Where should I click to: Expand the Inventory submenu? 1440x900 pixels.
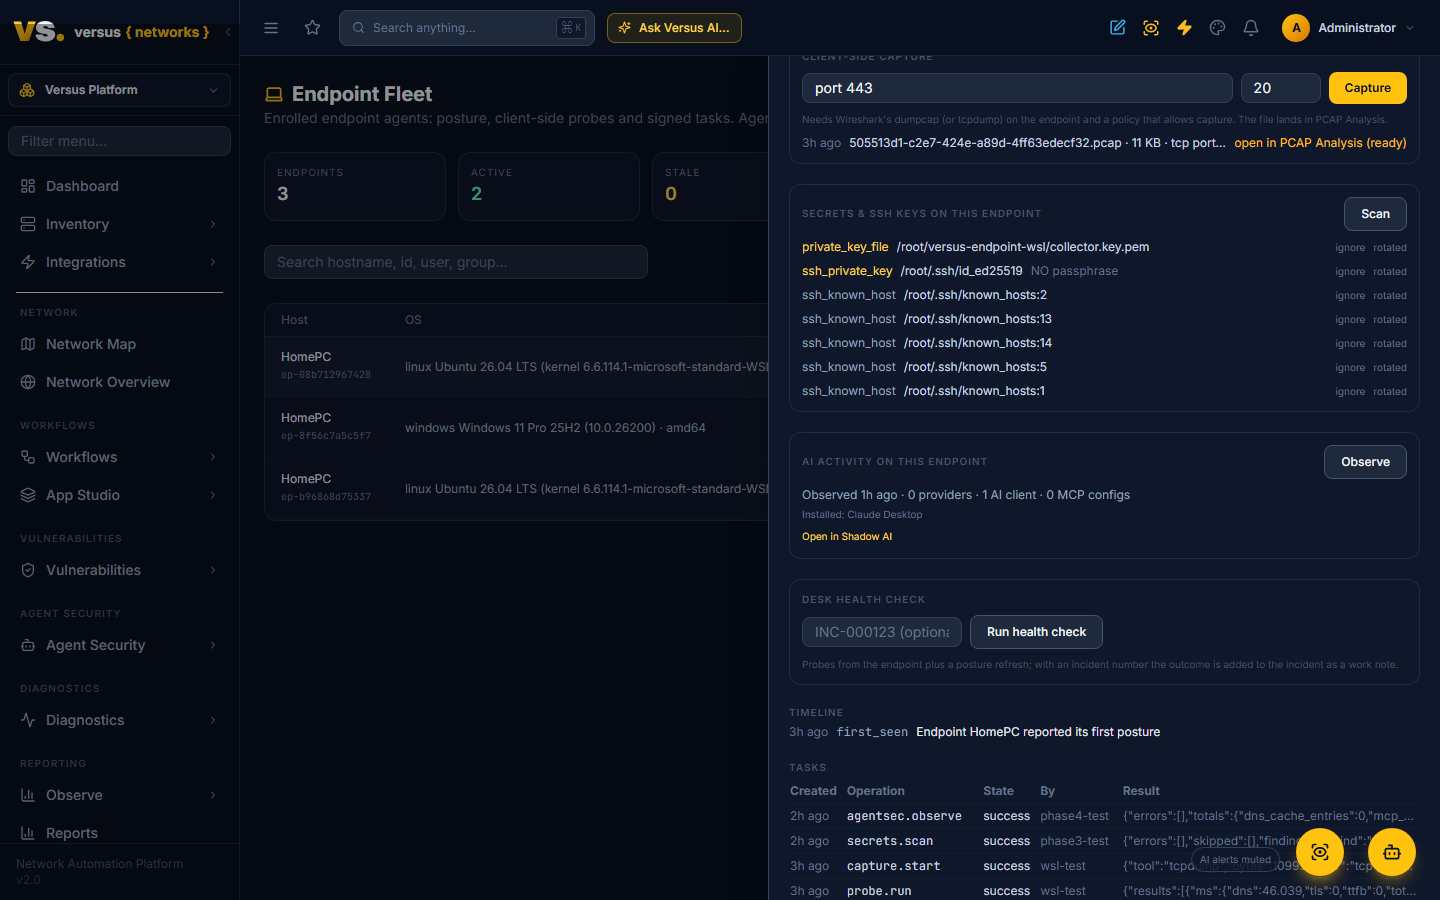[119, 224]
